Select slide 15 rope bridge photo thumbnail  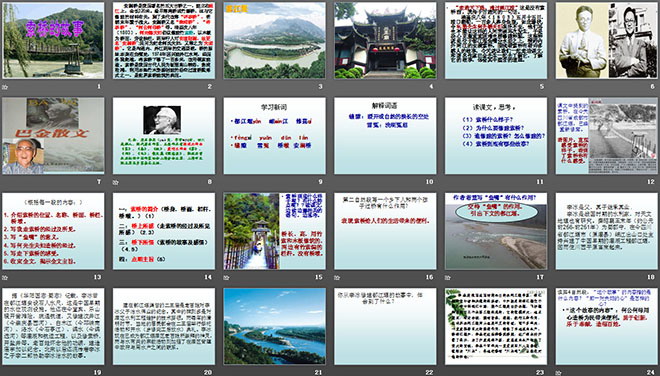pos(274,231)
